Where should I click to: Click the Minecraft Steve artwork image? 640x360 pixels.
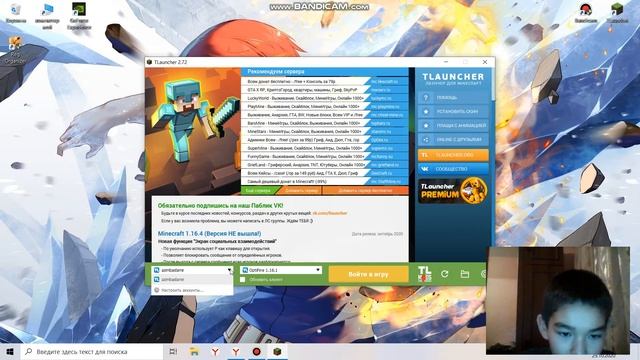click(193, 131)
